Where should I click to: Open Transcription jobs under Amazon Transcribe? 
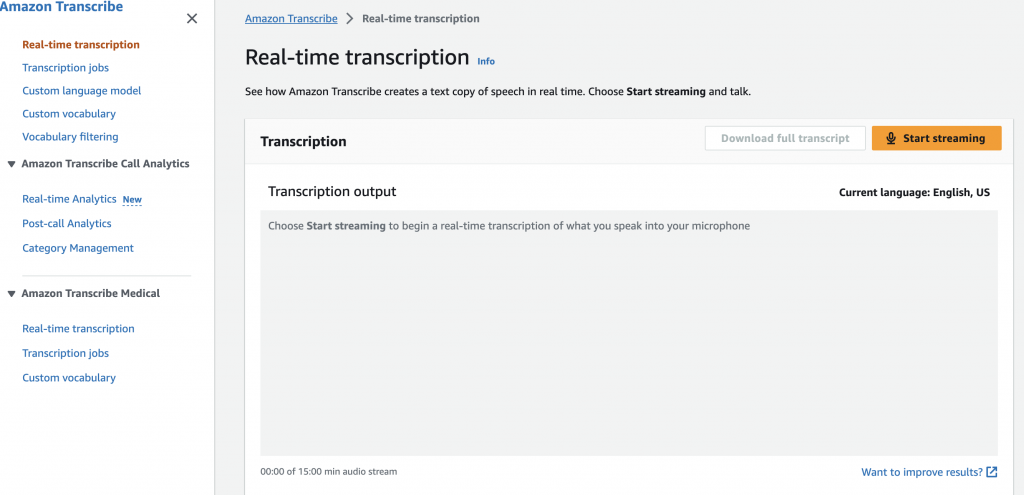tap(66, 68)
